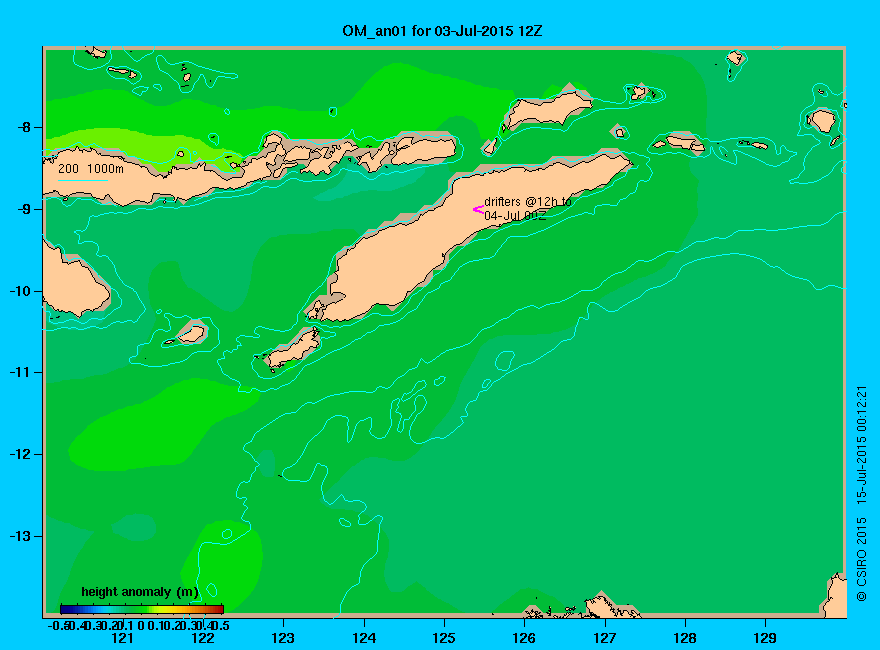Click the latitude label -12

click(x=20, y=454)
